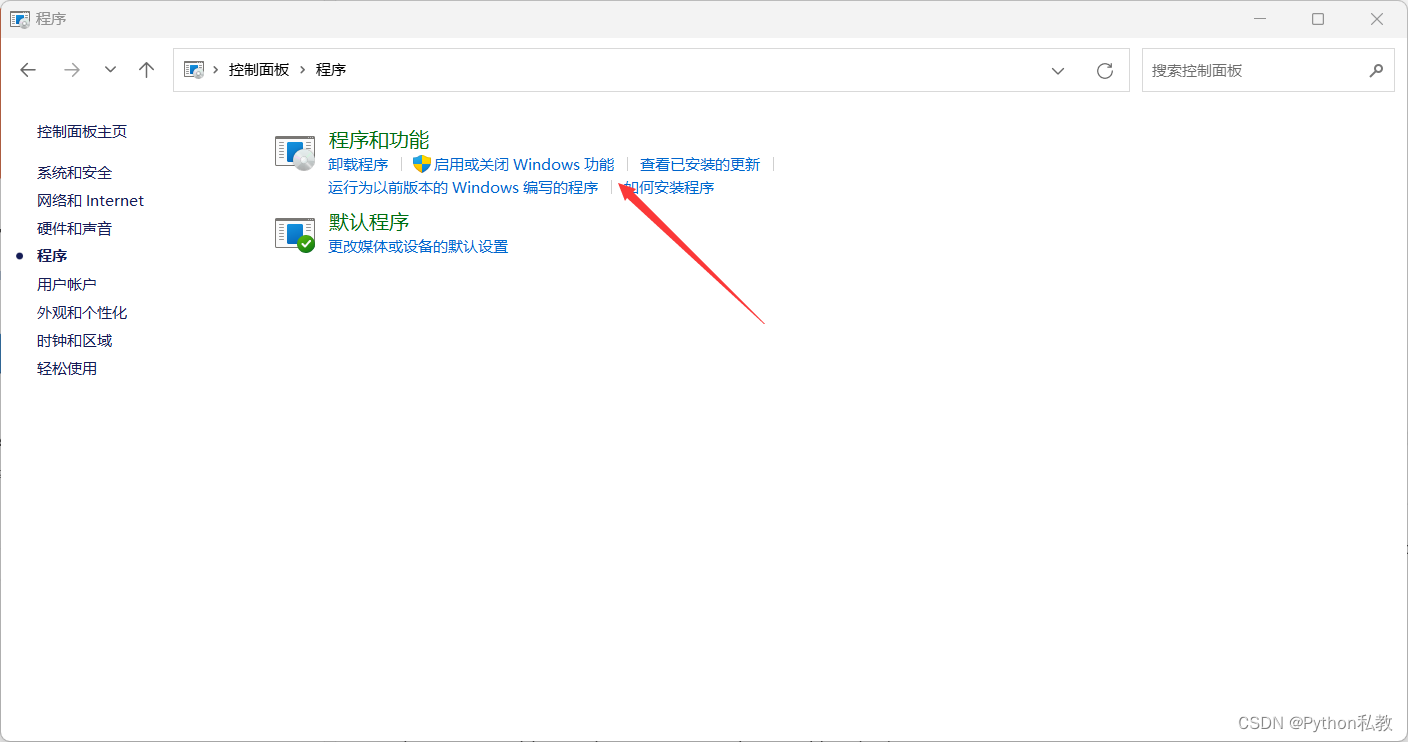Viewport: 1408px width, 742px height.
Task: Click the 默认程序 icon
Action: pyautogui.click(x=295, y=235)
